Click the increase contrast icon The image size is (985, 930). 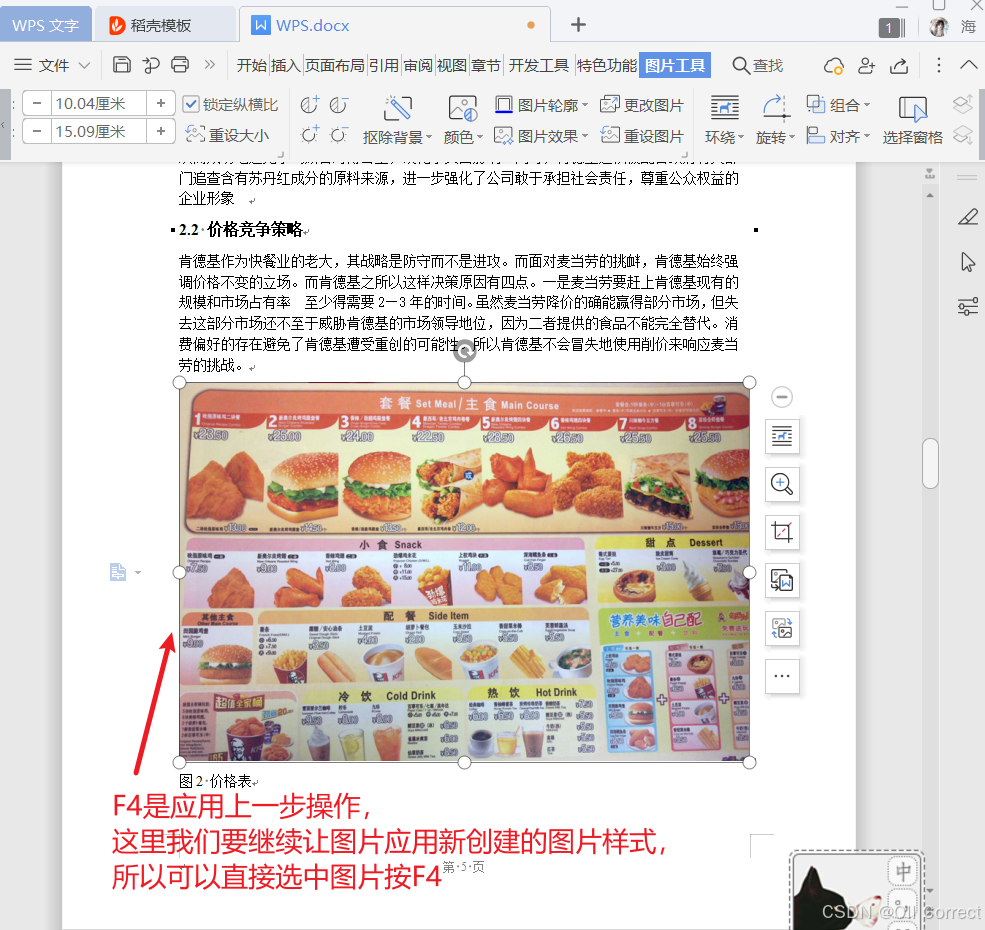click(309, 105)
